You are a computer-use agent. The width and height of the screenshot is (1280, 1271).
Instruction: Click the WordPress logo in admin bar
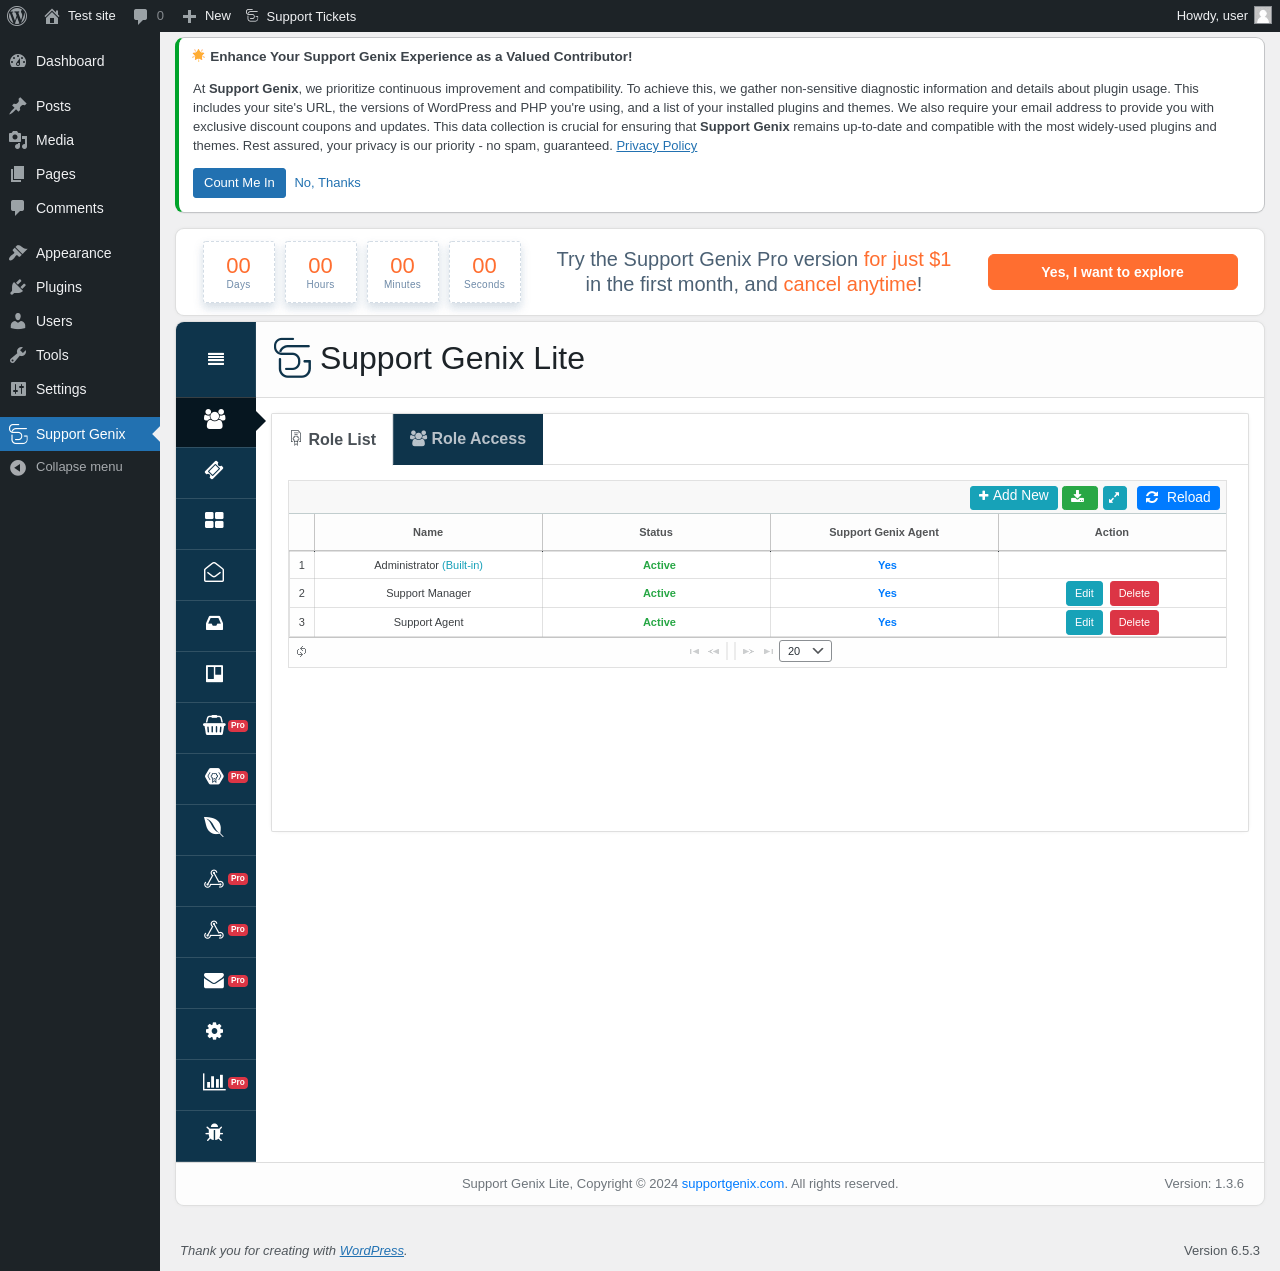[17, 16]
